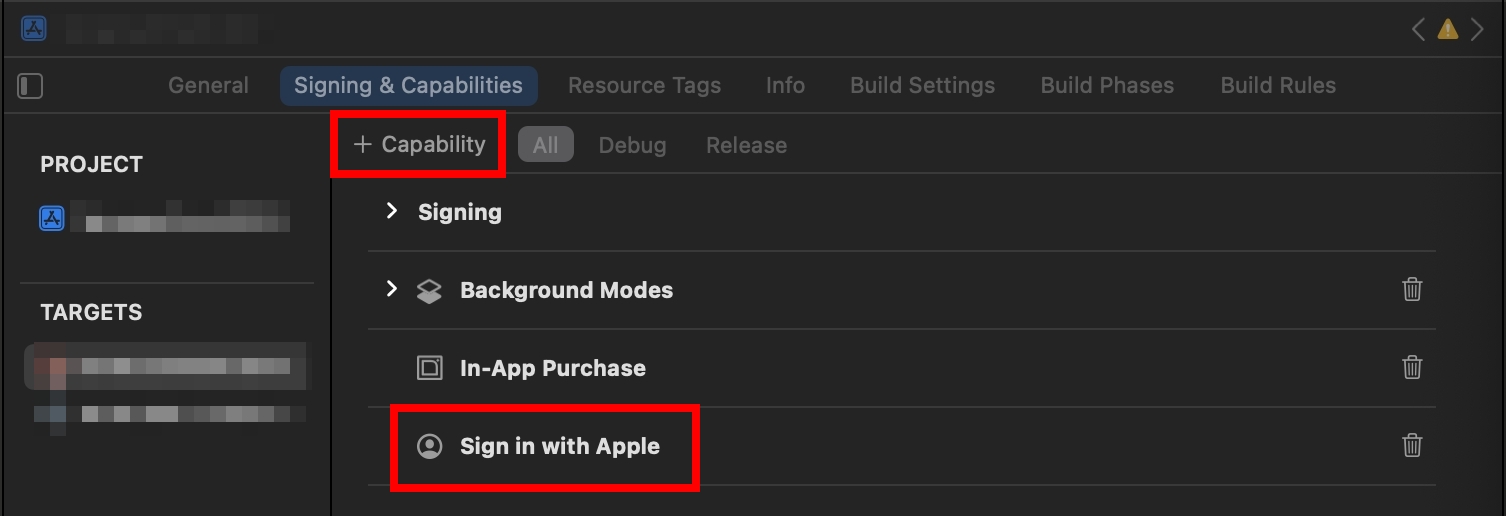Viewport: 1506px width, 516px height.
Task: Click the Background Modes layers icon
Action: [429, 290]
